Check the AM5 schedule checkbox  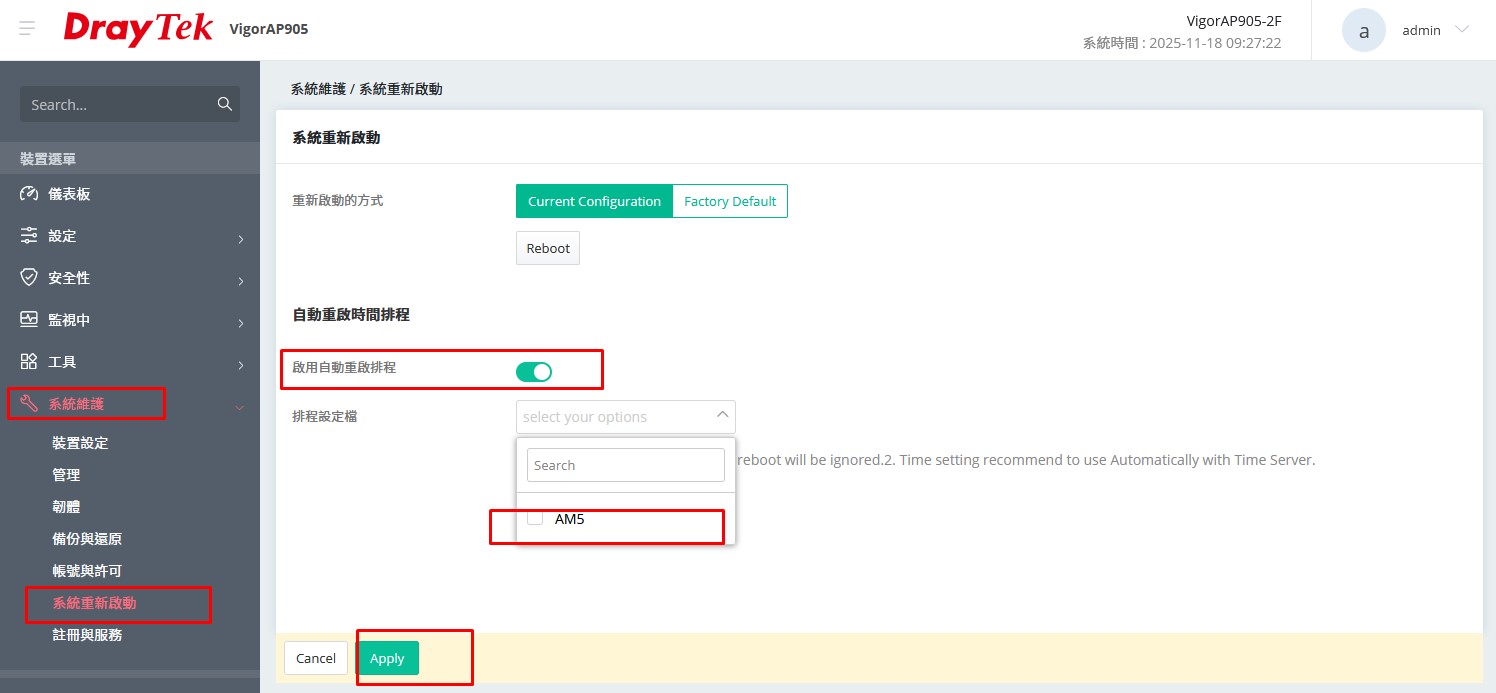pyautogui.click(x=535, y=518)
